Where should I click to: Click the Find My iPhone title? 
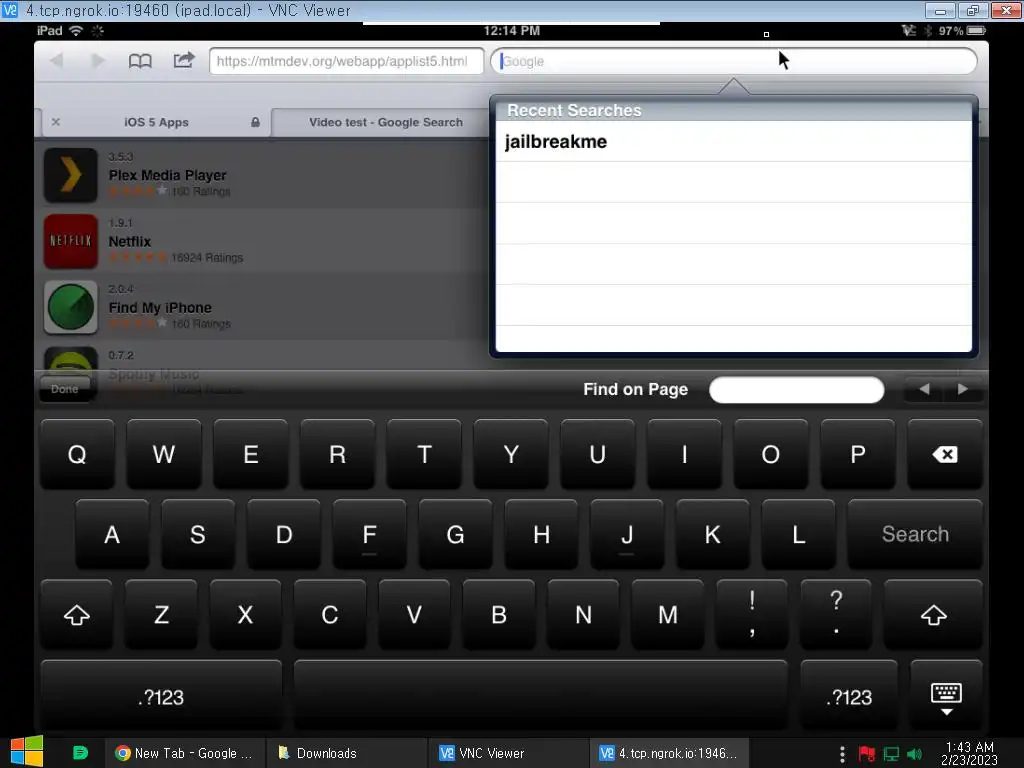[160, 308]
